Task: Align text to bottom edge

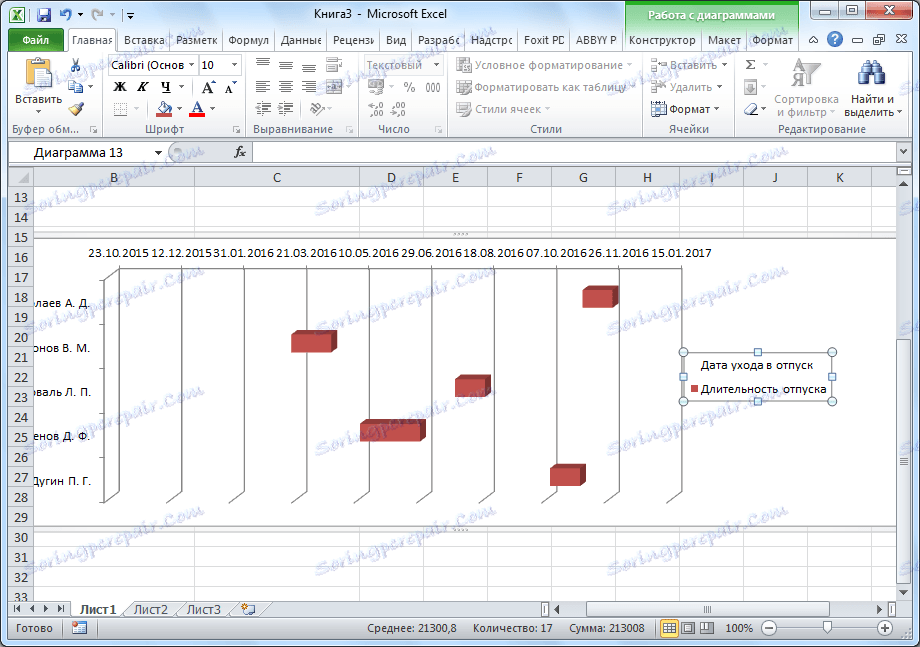Action: (x=309, y=65)
